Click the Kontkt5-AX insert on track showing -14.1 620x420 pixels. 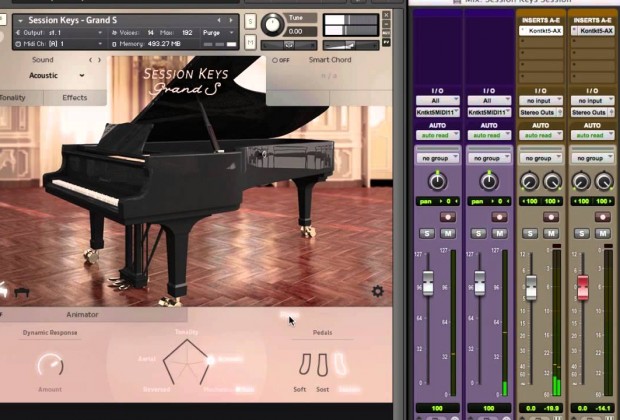(x=592, y=31)
